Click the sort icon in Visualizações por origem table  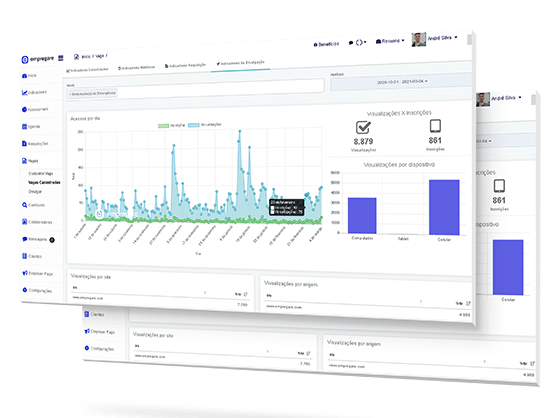(x=468, y=303)
